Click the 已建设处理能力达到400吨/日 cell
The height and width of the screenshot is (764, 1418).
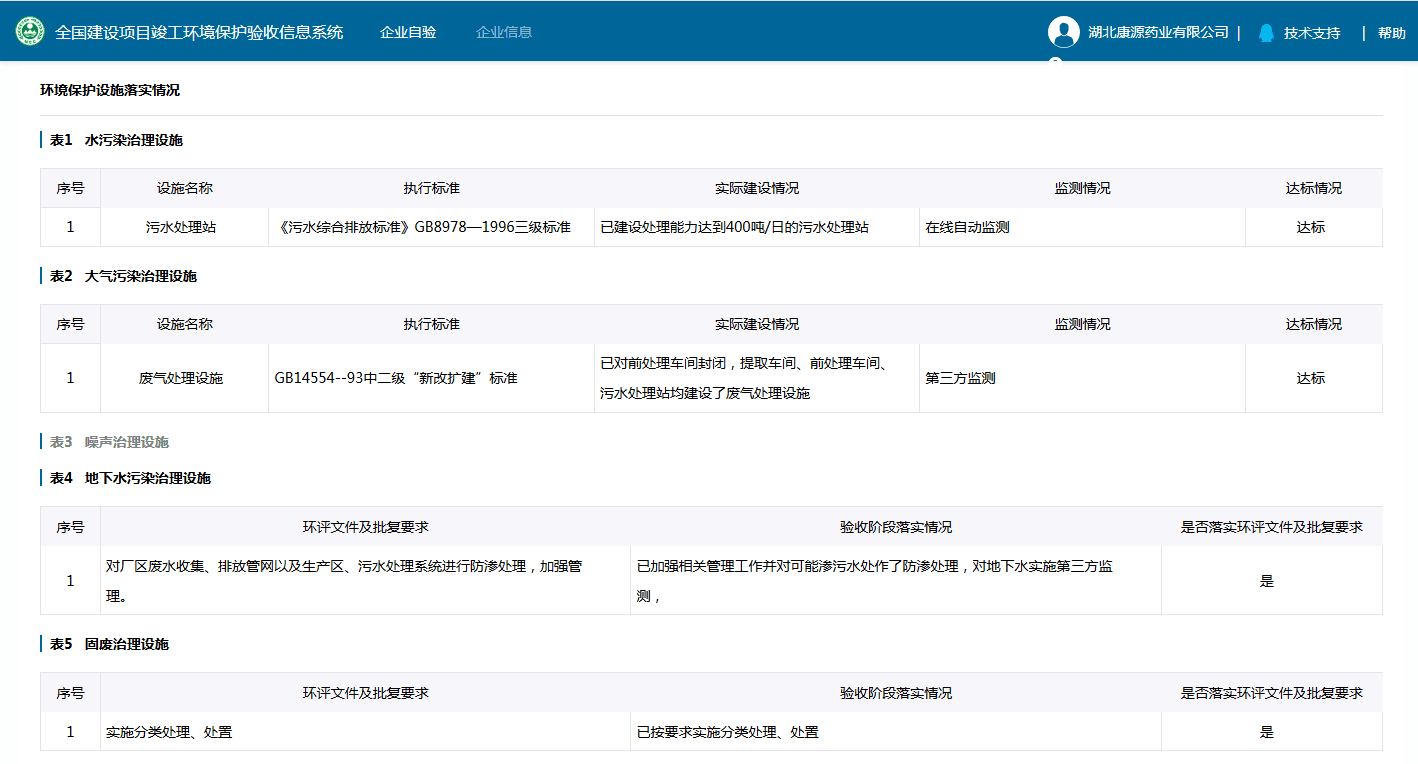point(757,227)
